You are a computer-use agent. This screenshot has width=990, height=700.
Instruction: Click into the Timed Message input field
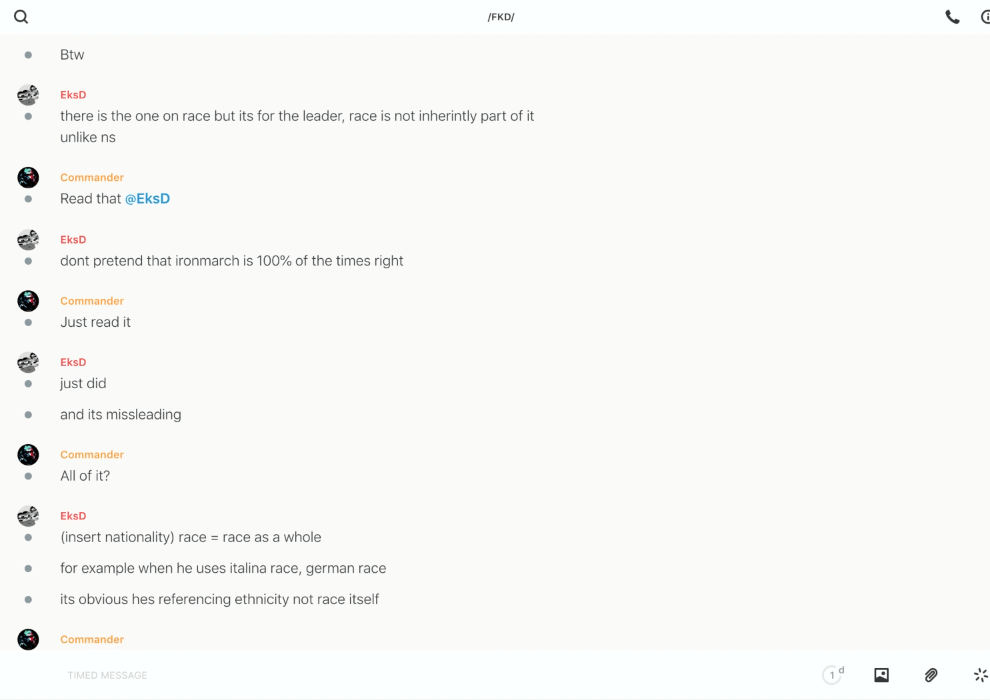(400, 675)
